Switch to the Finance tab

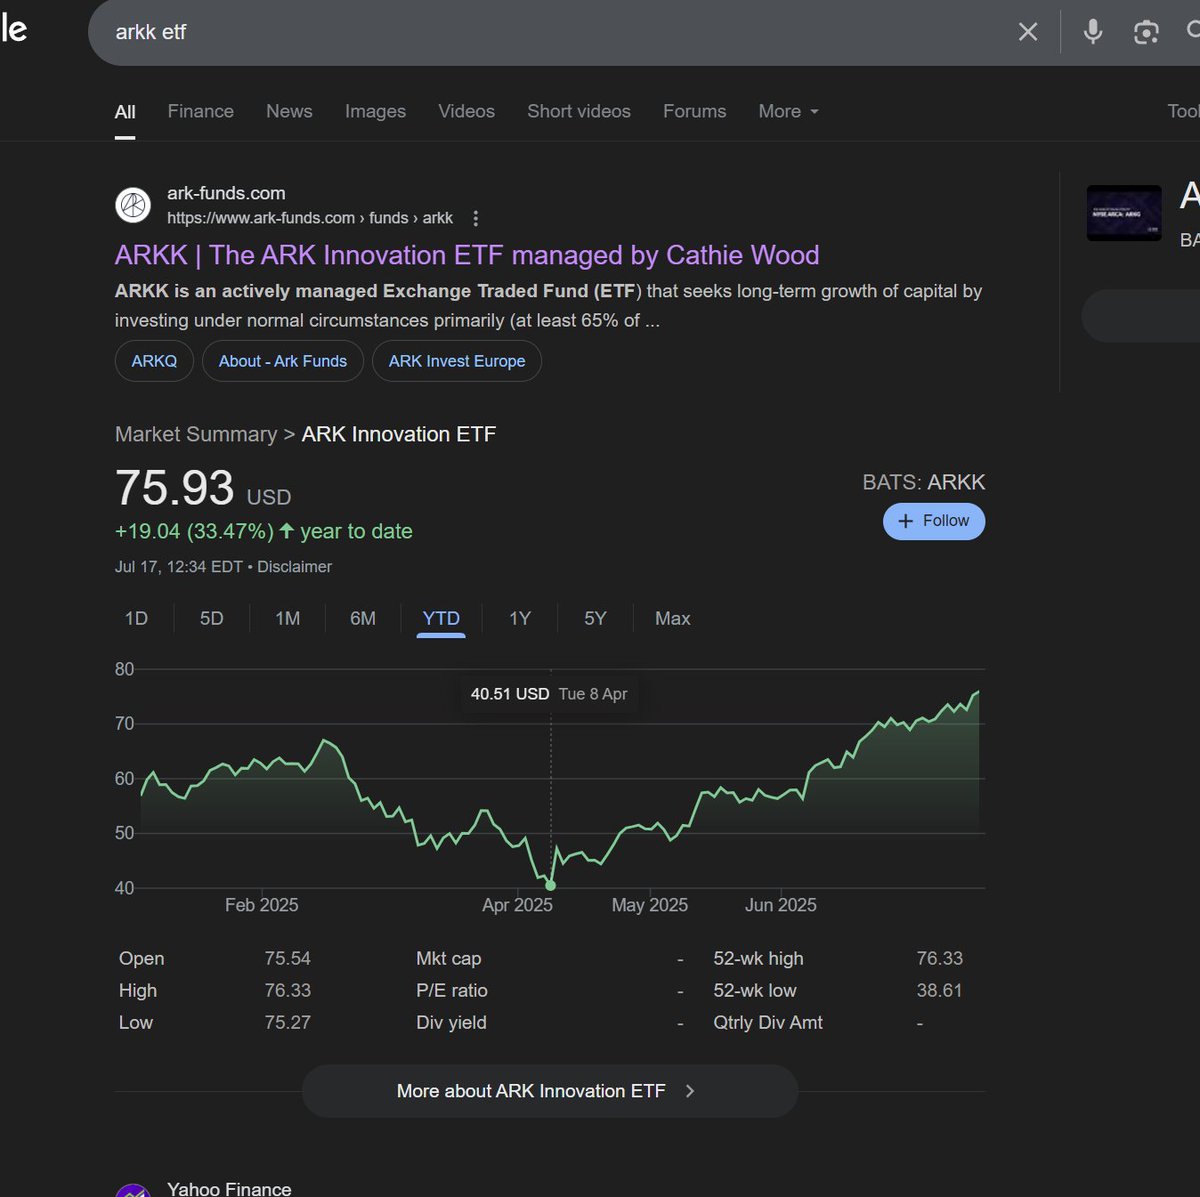click(x=201, y=112)
